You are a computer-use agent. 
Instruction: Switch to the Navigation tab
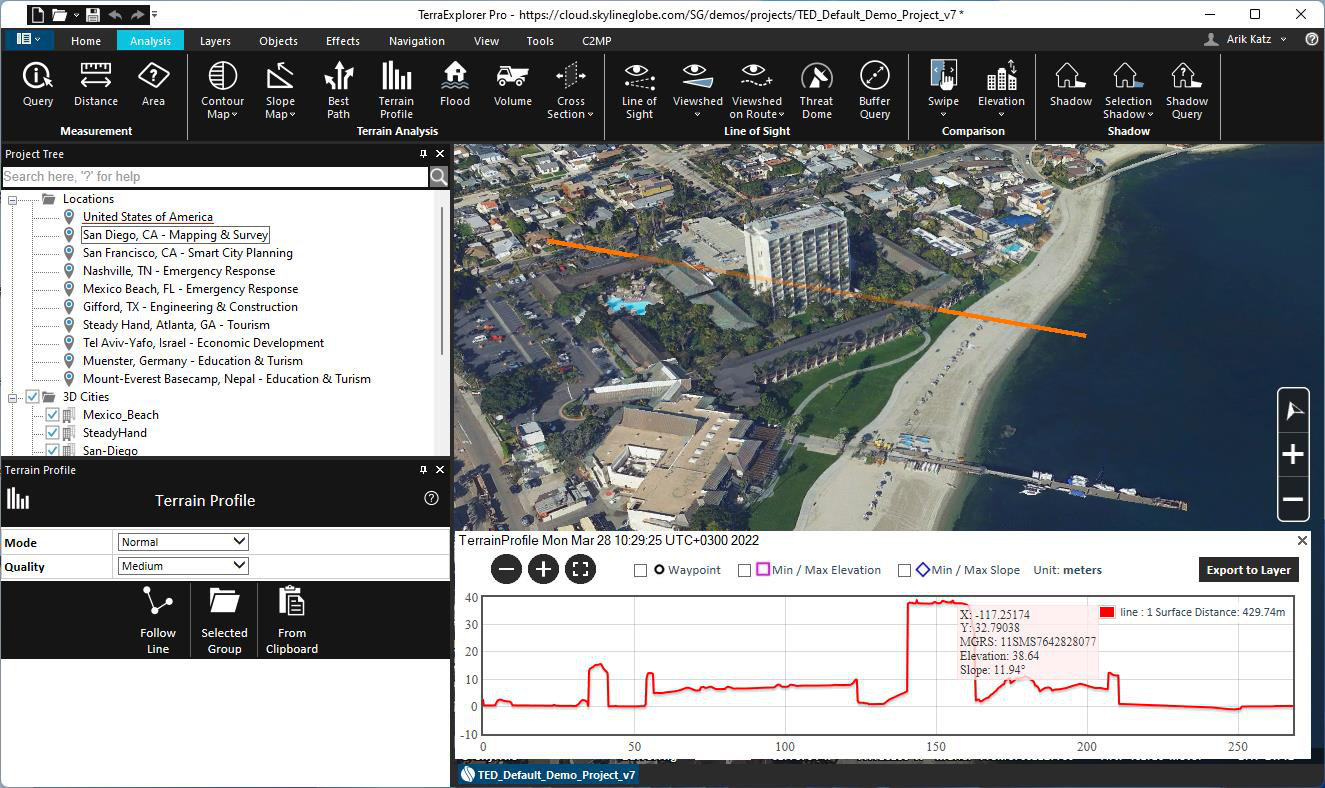[417, 41]
